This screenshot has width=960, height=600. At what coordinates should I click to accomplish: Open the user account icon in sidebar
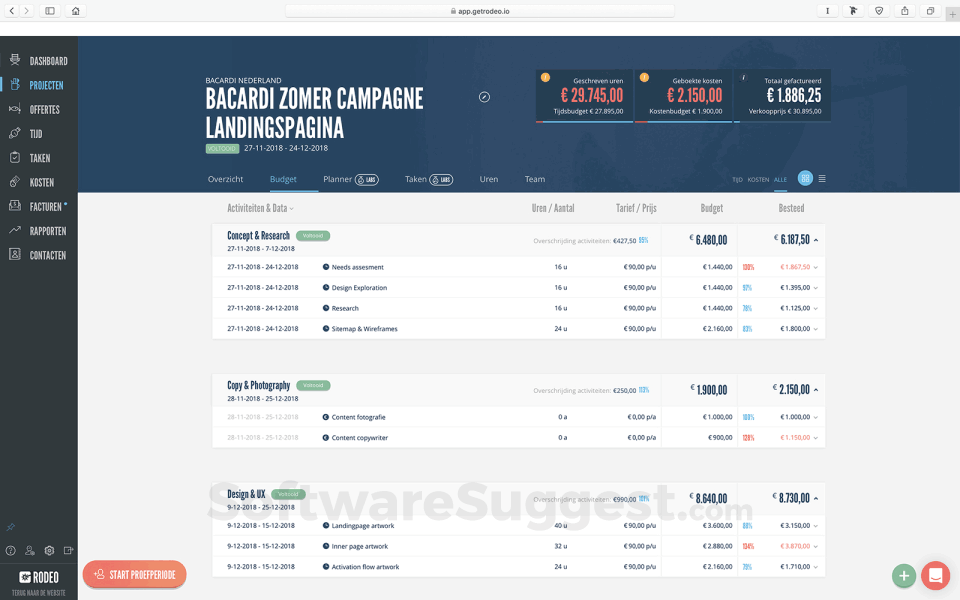[30, 550]
